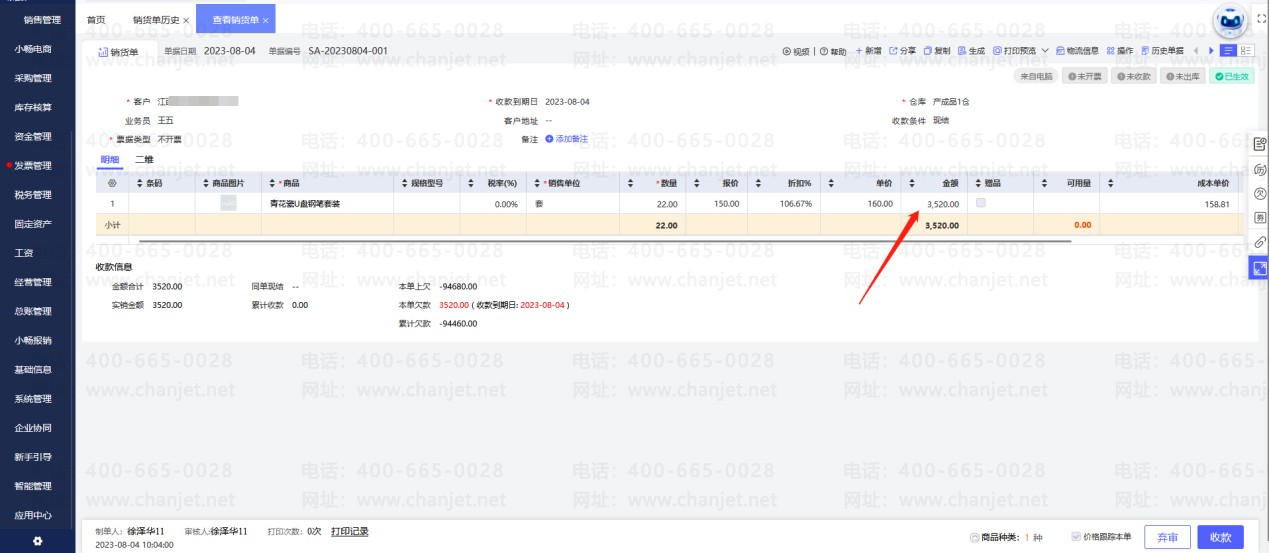Click the product image thumbnail in row 1
Screen dimensions: 1269x553
tap(228, 203)
